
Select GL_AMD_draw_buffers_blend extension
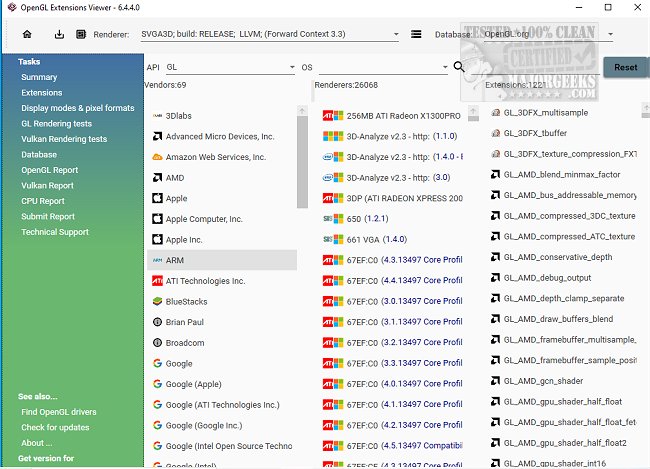(563, 319)
